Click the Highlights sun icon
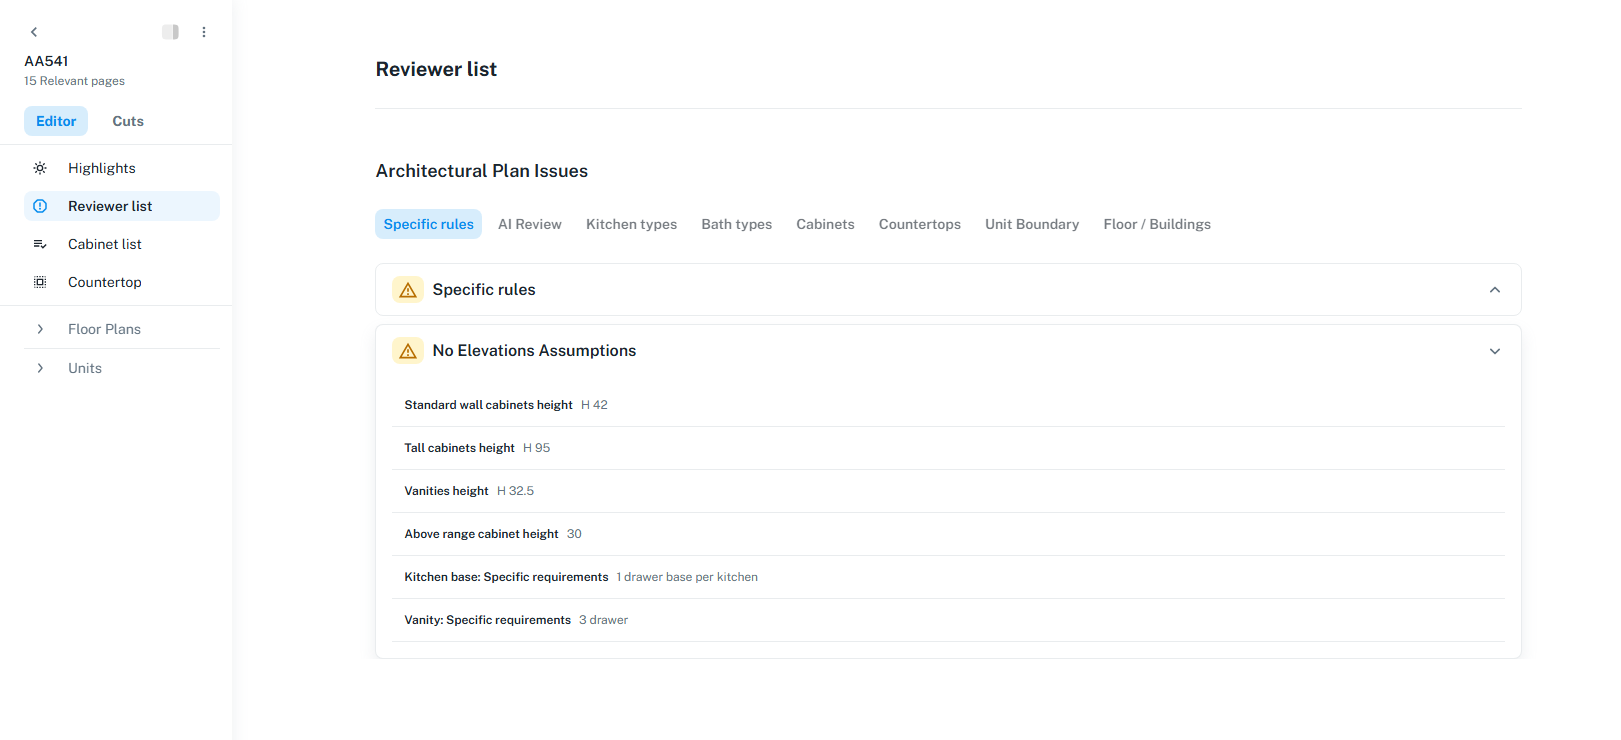Viewport: 1621px width, 740px height. pos(40,168)
